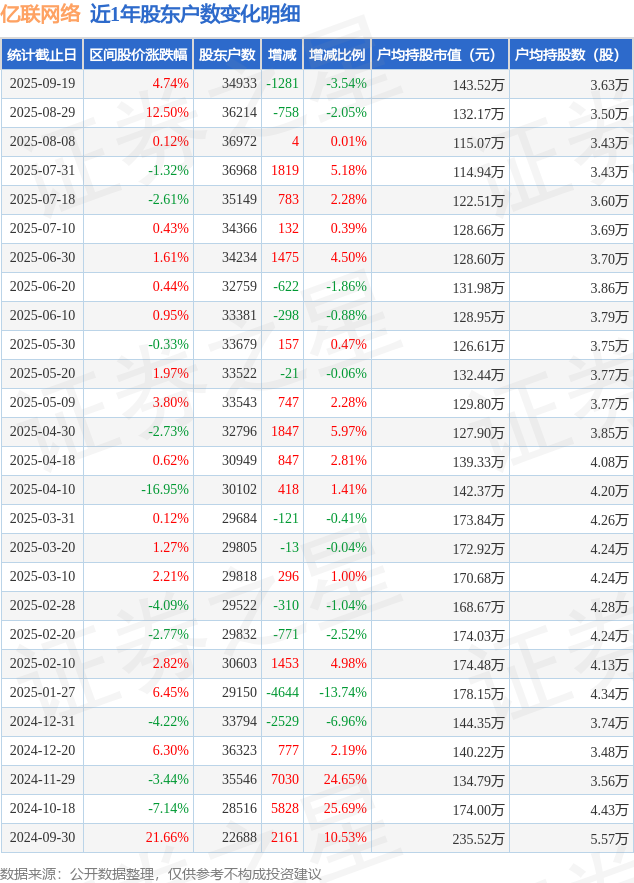
Task: Click the 股东户数 column header
Action: coord(227,55)
